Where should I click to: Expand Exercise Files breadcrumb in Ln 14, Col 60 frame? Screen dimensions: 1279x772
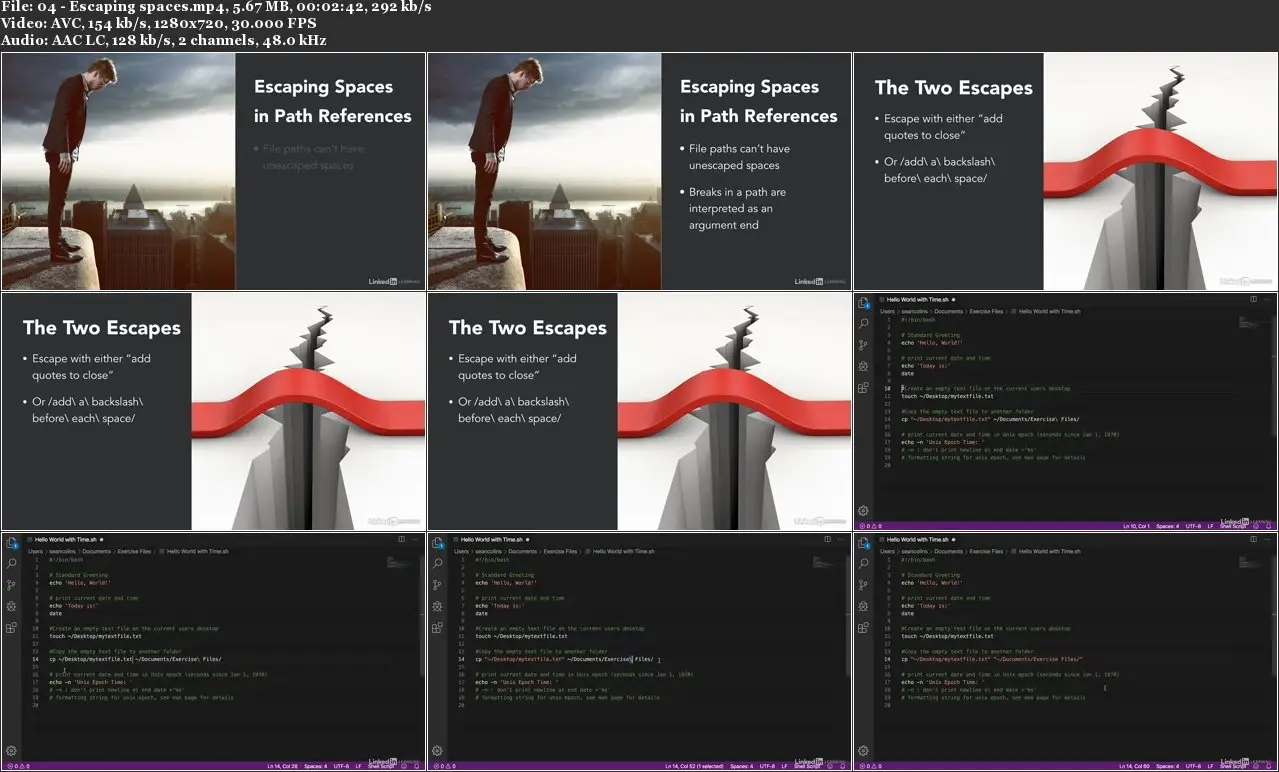[986, 551]
